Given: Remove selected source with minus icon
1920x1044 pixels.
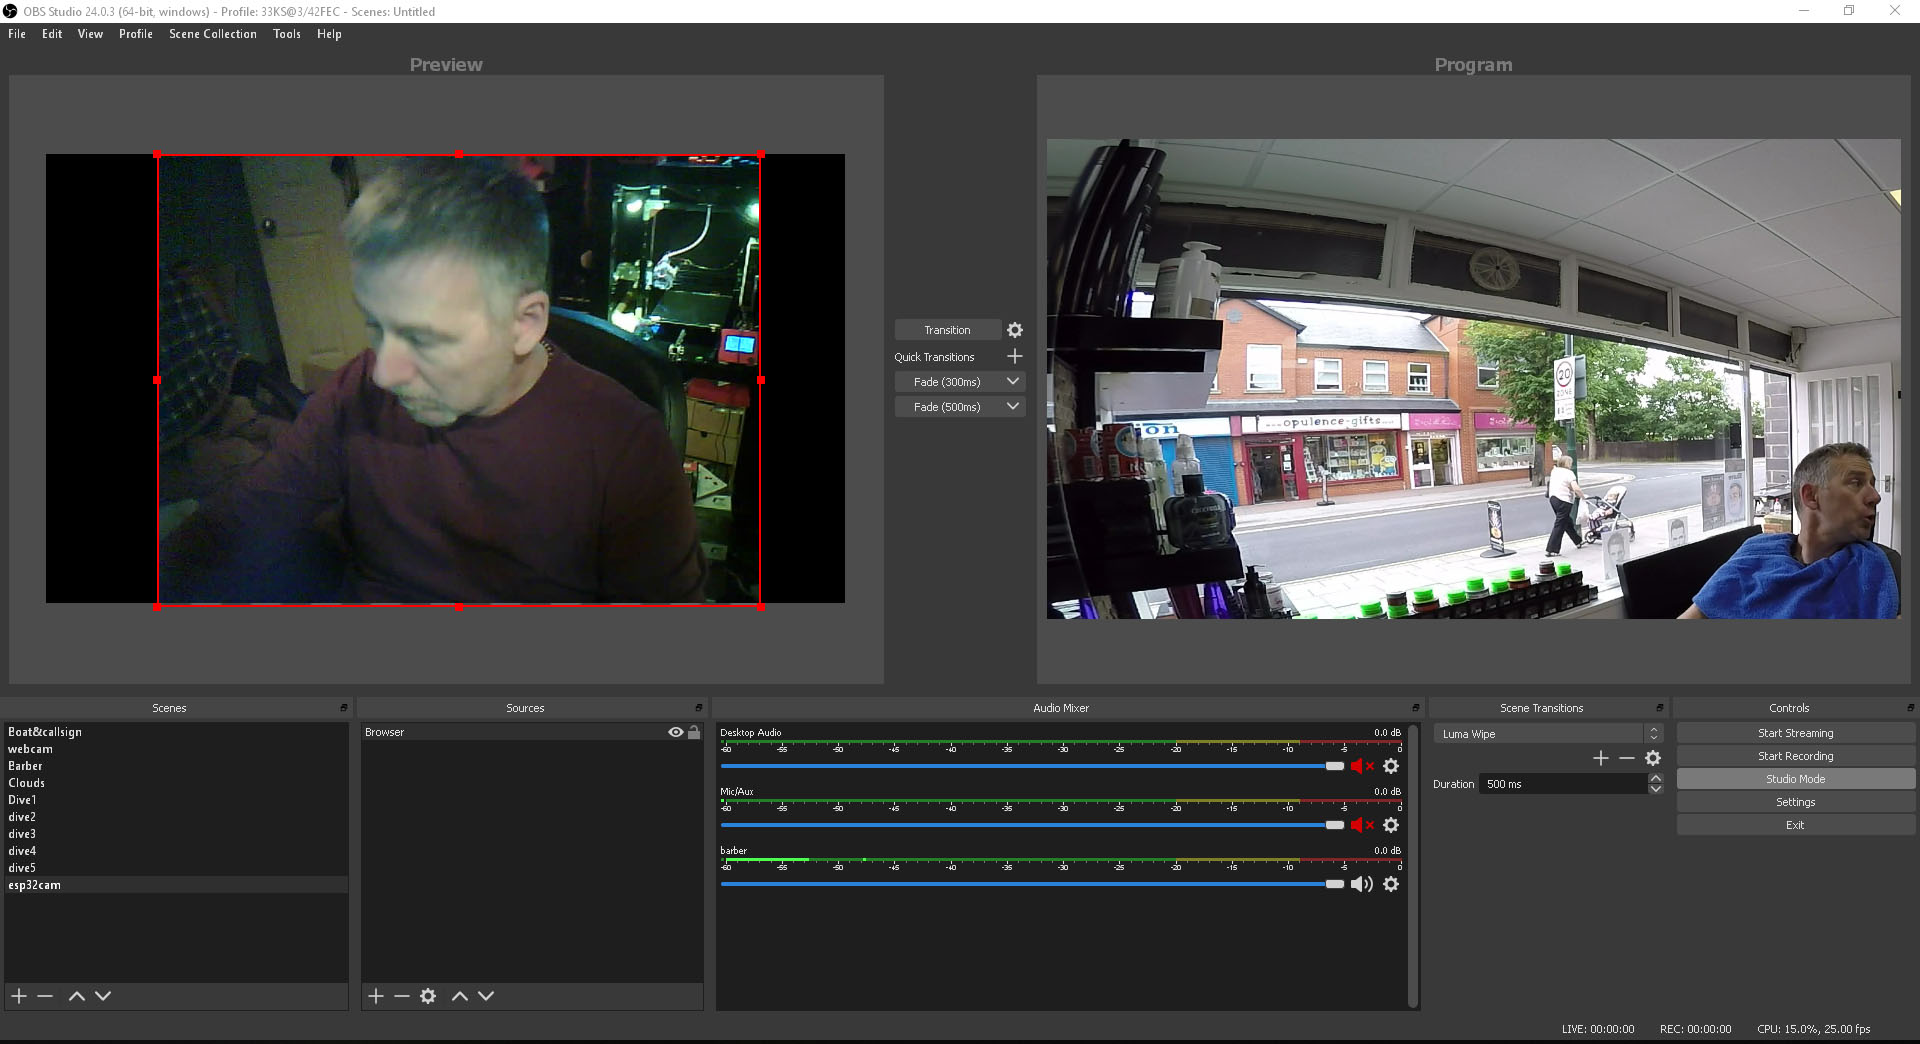Looking at the screenshot, I should click(x=402, y=996).
